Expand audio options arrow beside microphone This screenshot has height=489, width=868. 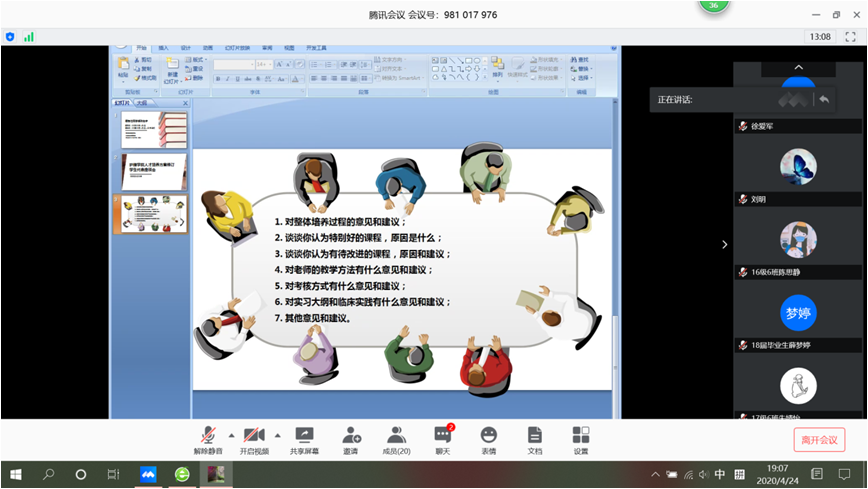coord(231,435)
